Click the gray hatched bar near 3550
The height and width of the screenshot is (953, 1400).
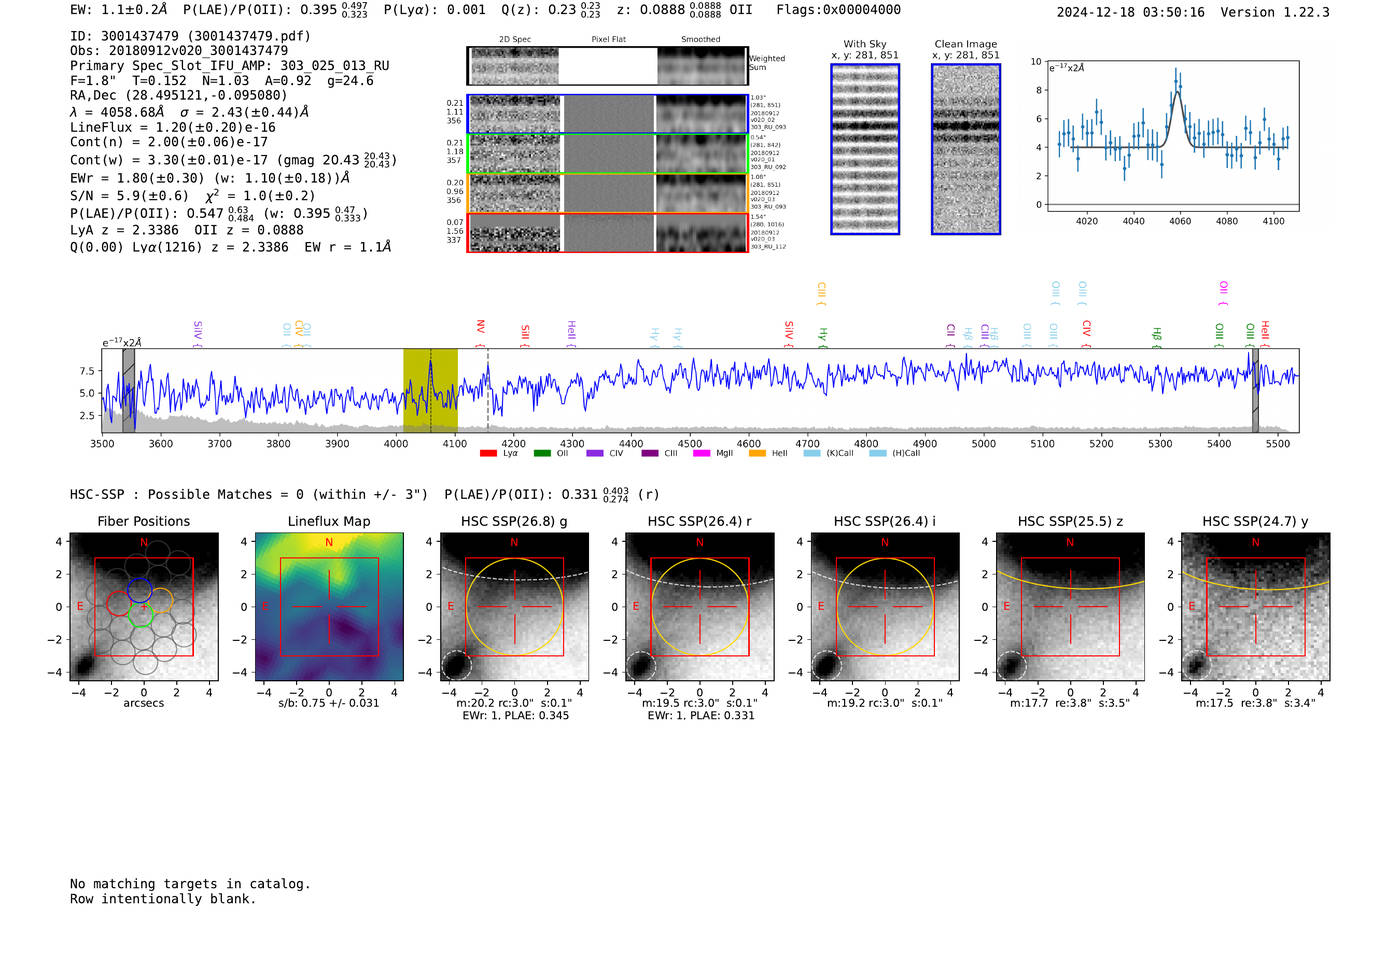(129, 390)
